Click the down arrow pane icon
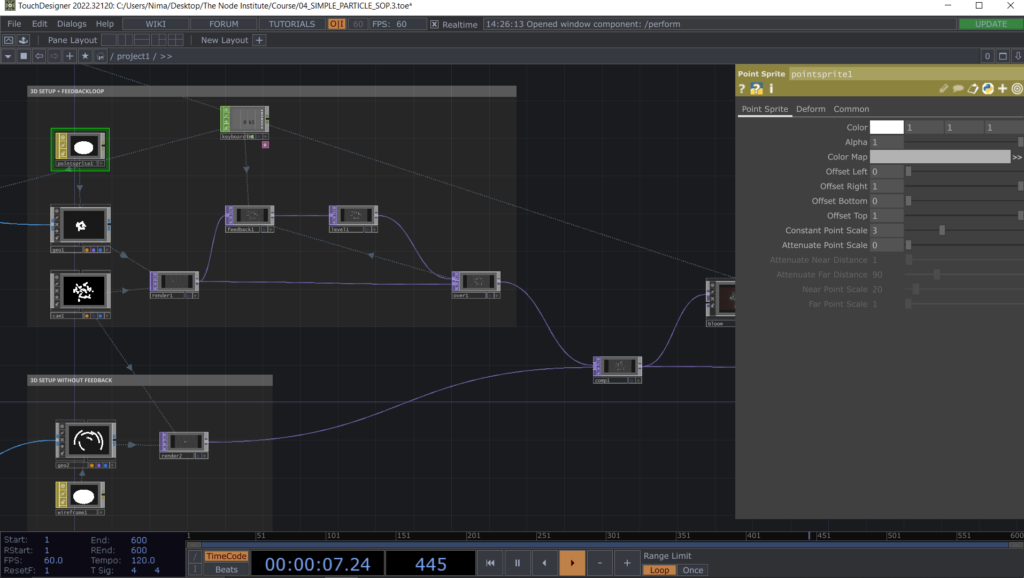1024x578 pixels. coord(1017,56)
